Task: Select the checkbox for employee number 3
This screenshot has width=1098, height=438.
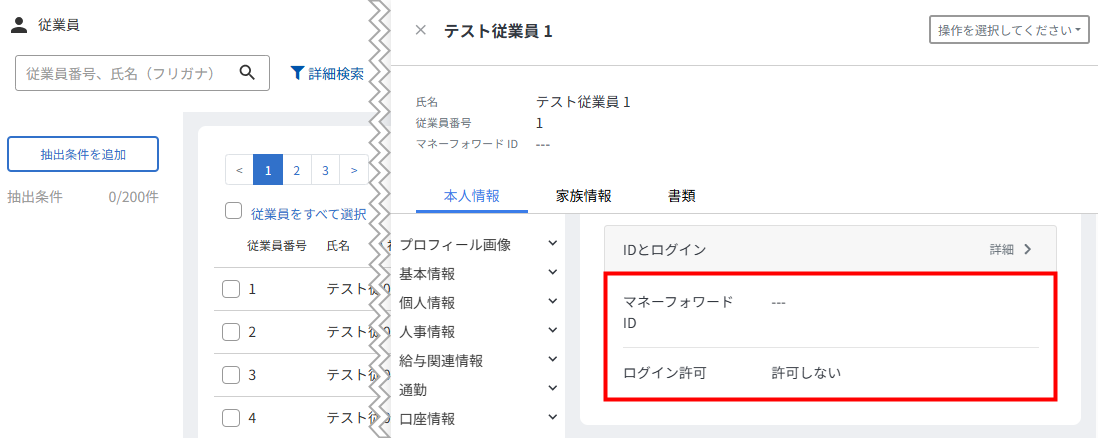Action: (231, 375)
